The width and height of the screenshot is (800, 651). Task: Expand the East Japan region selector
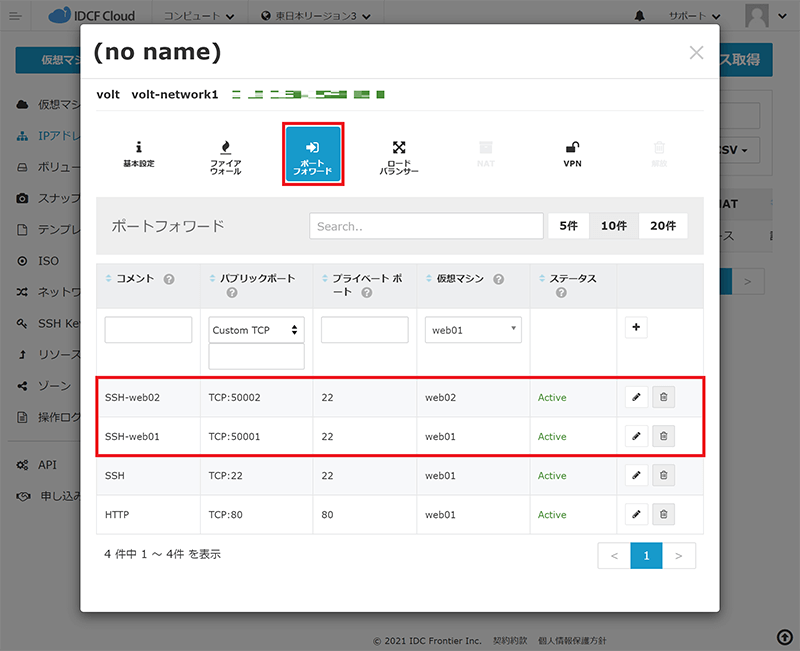tap(315, 16)
